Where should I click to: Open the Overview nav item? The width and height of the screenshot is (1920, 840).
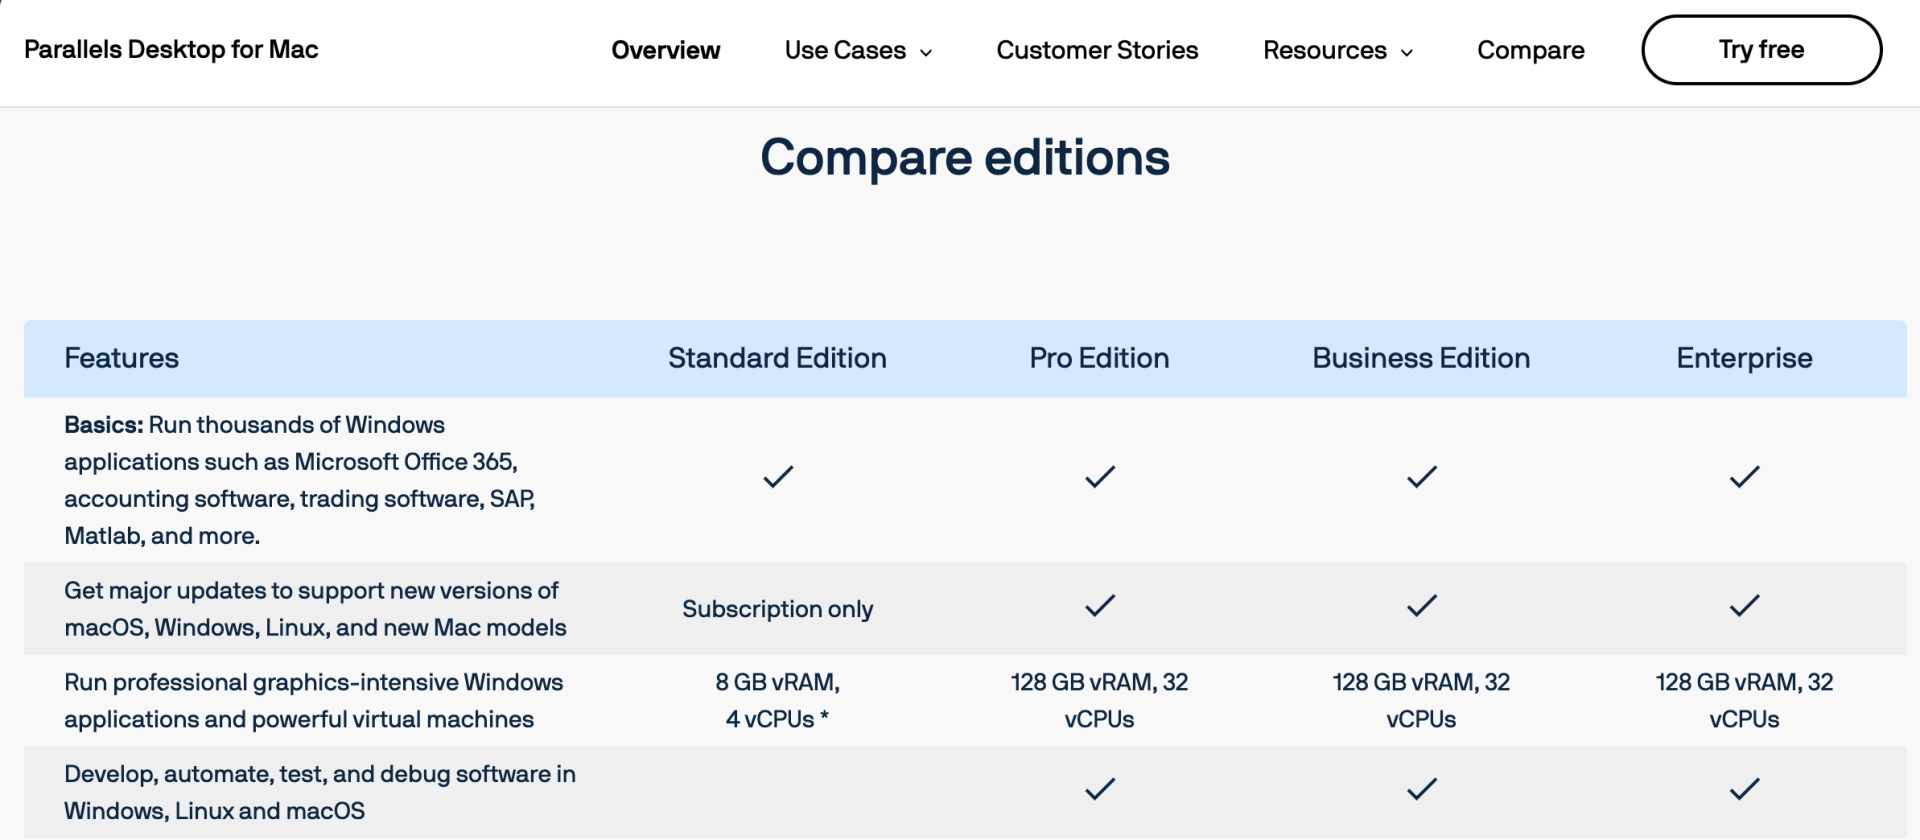point(665,50)
